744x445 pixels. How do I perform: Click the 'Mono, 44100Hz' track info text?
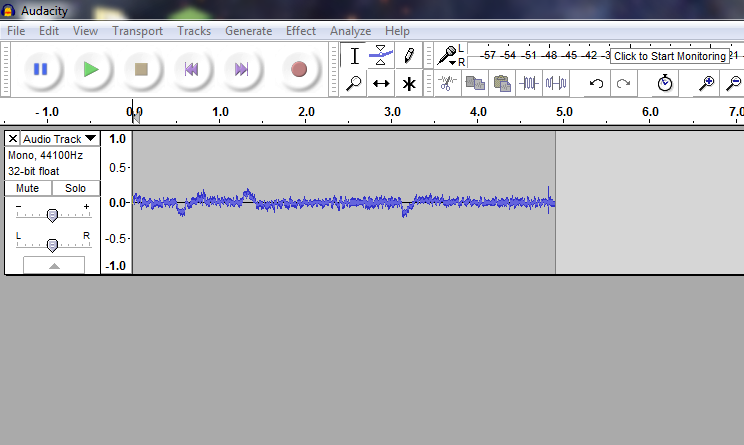pos(46,155)
